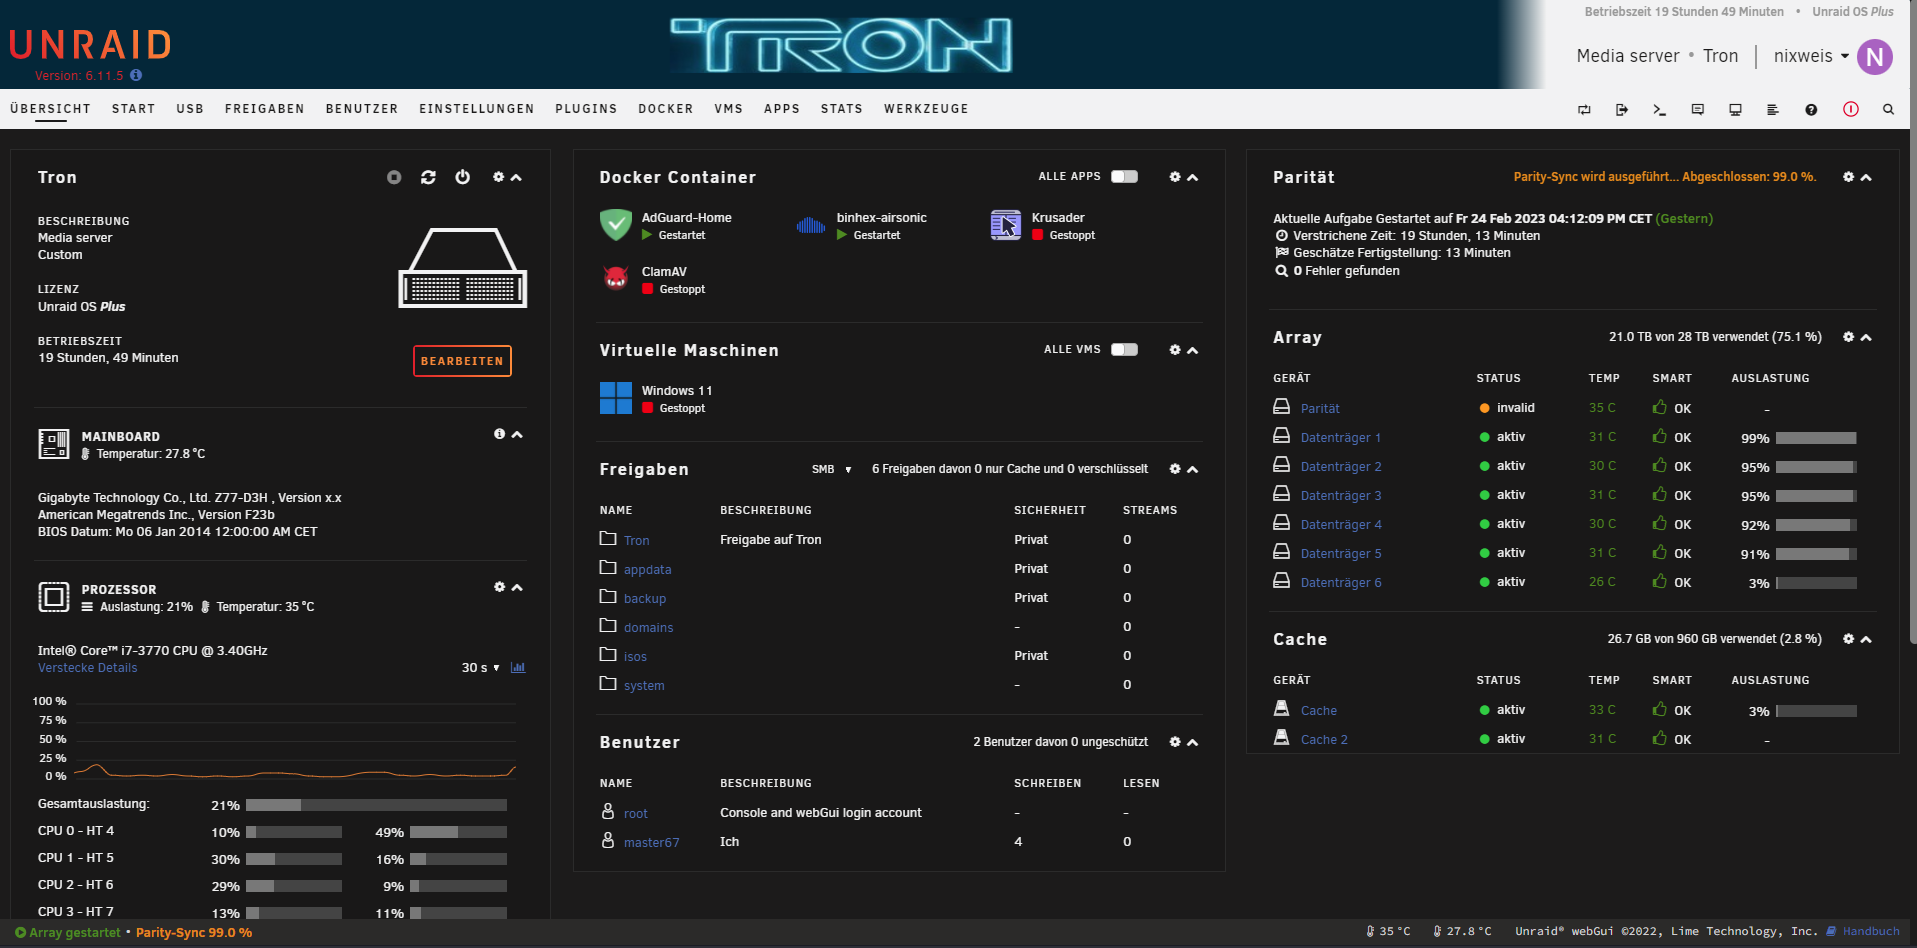The height and width of the screenshot is (948, 1917).
Task: Click the search magnifier icon
Action: point(1889,110)
